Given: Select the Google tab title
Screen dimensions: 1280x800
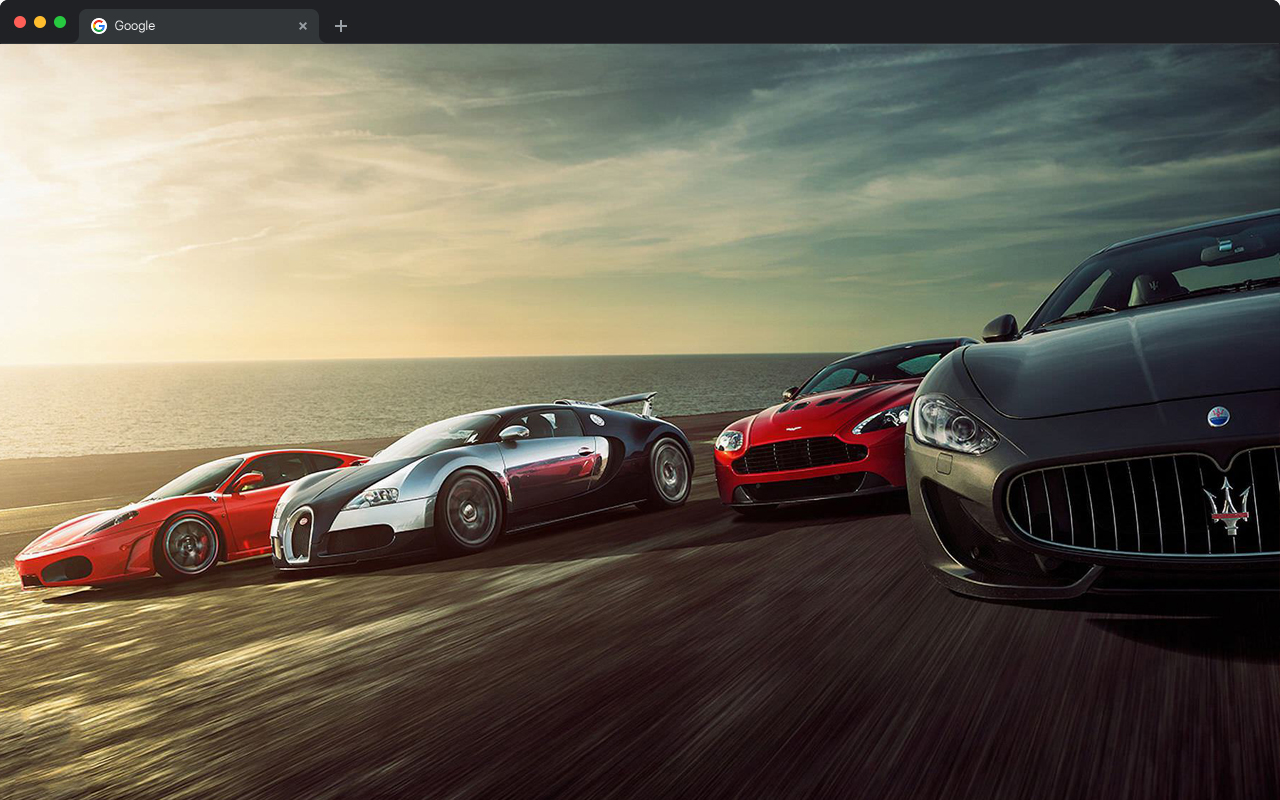Looking at the screenshot, I should 135,26.
